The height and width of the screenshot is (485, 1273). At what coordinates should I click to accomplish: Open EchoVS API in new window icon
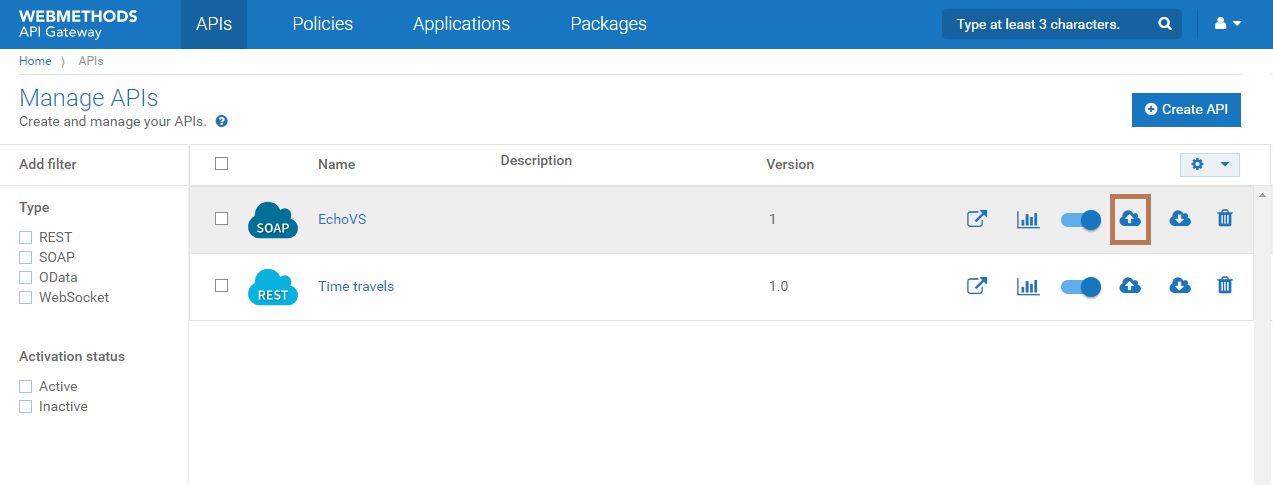click(977, 219)
